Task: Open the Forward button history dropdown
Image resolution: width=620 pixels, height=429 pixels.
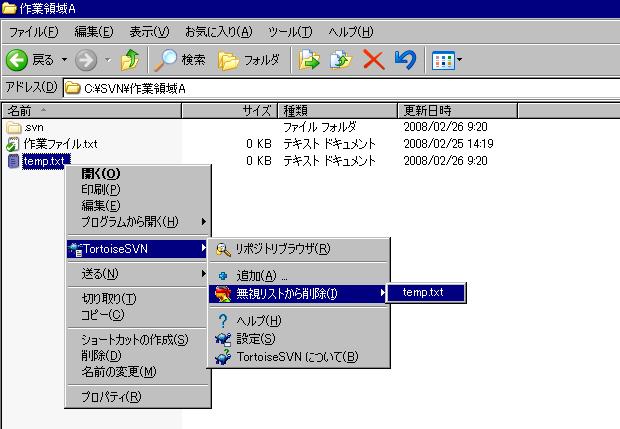Action: (108, 60)
